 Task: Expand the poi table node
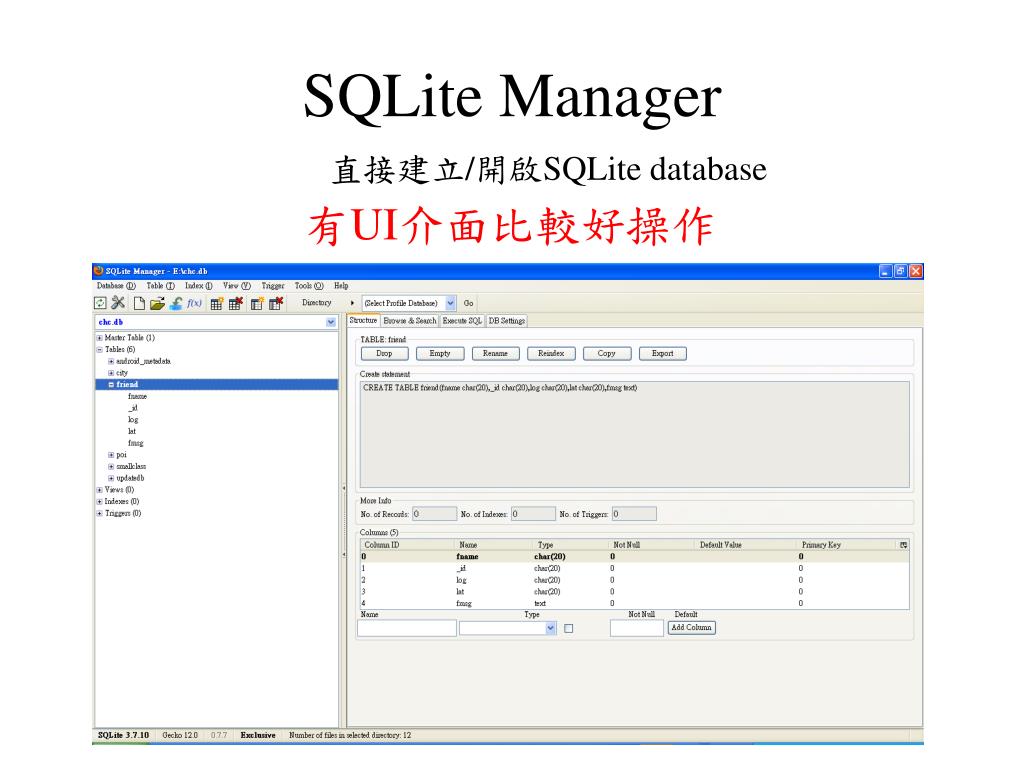(x=111, y=455)
